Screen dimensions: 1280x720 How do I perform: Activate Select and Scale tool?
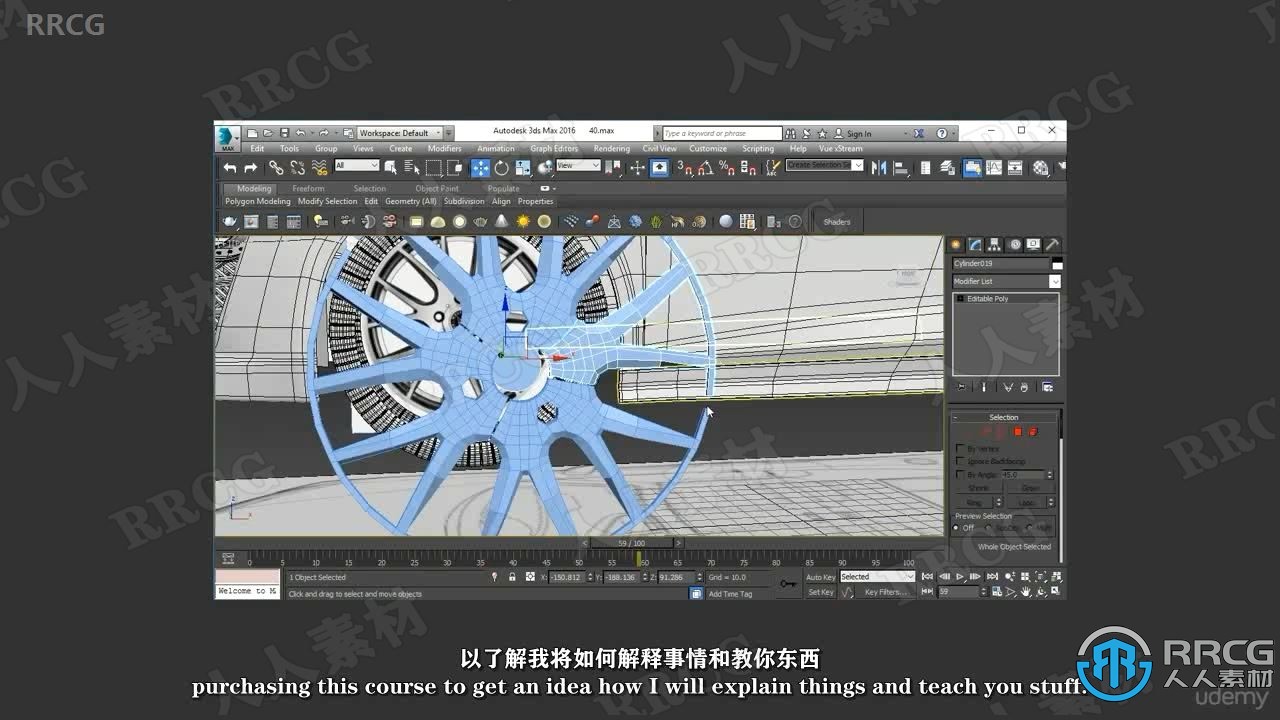point(523,168)
